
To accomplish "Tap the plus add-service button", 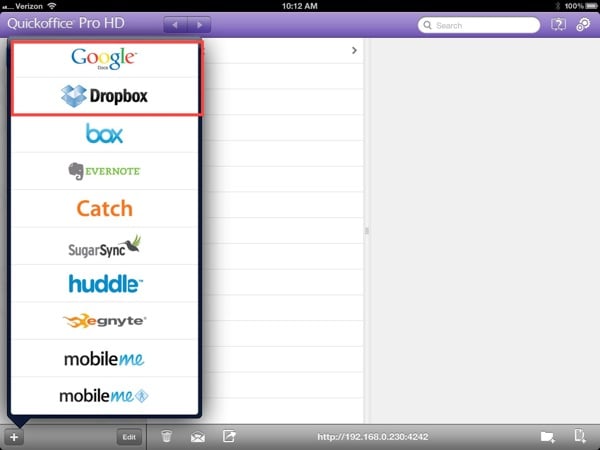I will [14, 437].
